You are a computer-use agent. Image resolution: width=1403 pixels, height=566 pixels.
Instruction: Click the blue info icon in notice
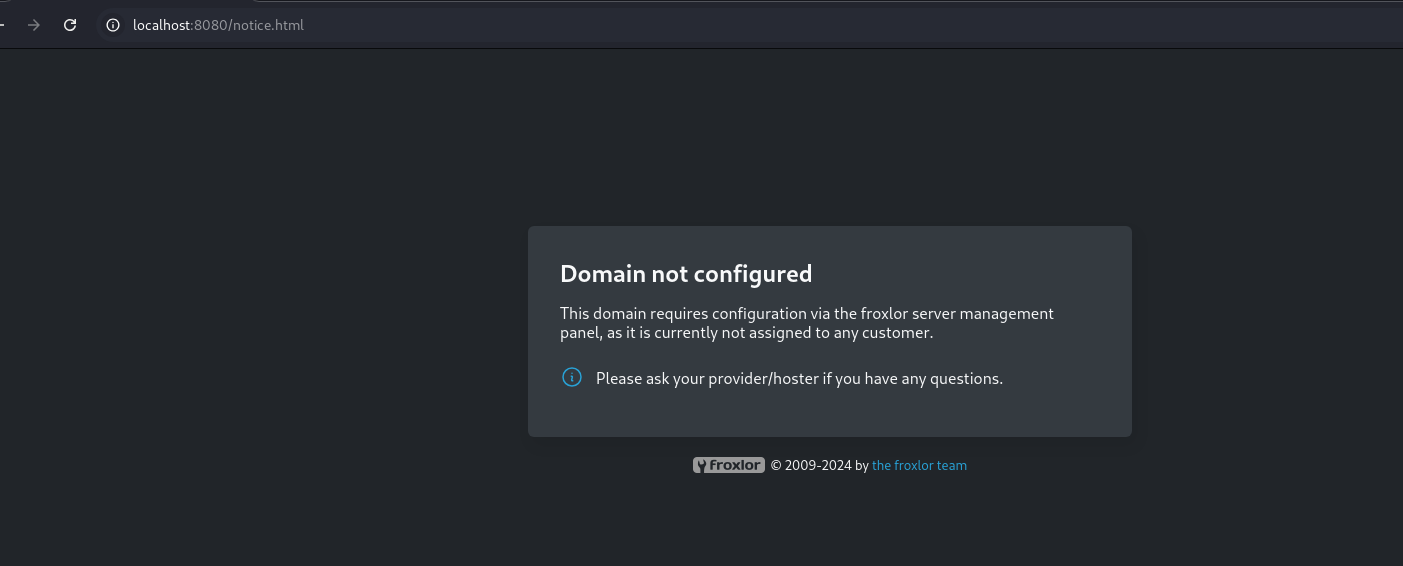(x=572, y=377)
